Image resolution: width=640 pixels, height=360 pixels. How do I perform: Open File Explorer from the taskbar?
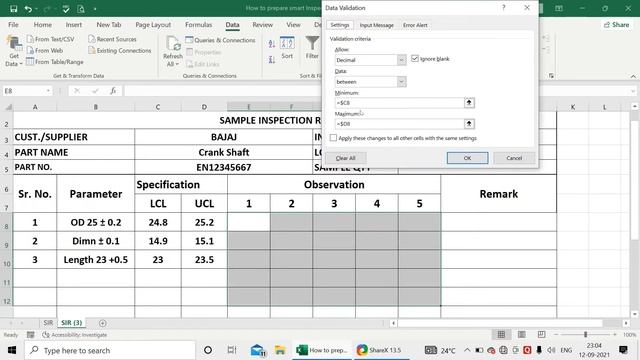(280, 350)
